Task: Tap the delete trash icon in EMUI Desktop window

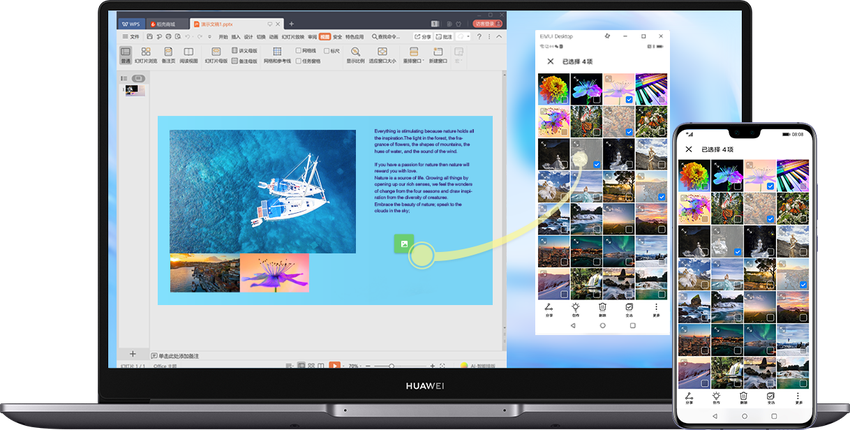Action: pos(602,309)
